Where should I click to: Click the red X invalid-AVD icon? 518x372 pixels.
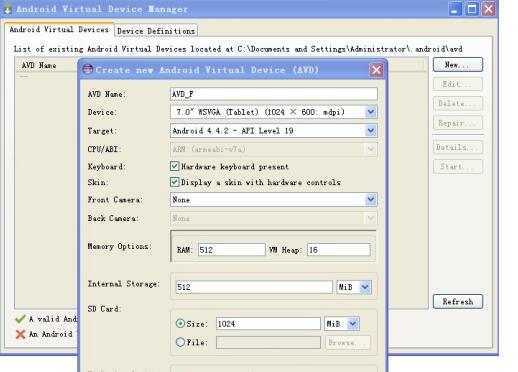[20, 334]
